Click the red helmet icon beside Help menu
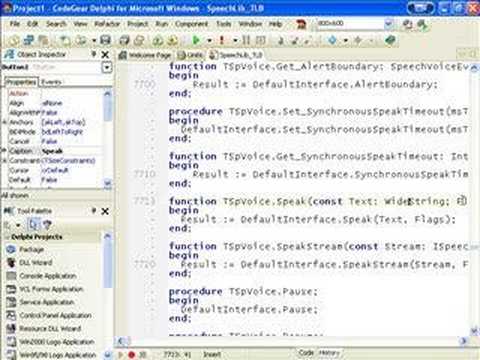 tap(301, 24)
